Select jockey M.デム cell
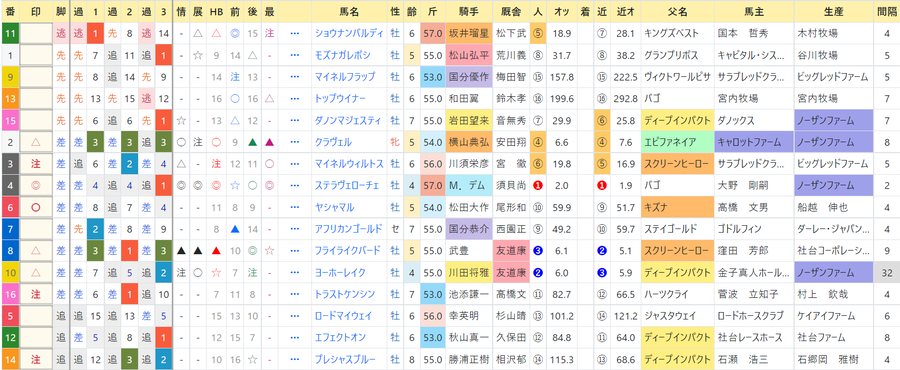 click(x=469, y=186)
